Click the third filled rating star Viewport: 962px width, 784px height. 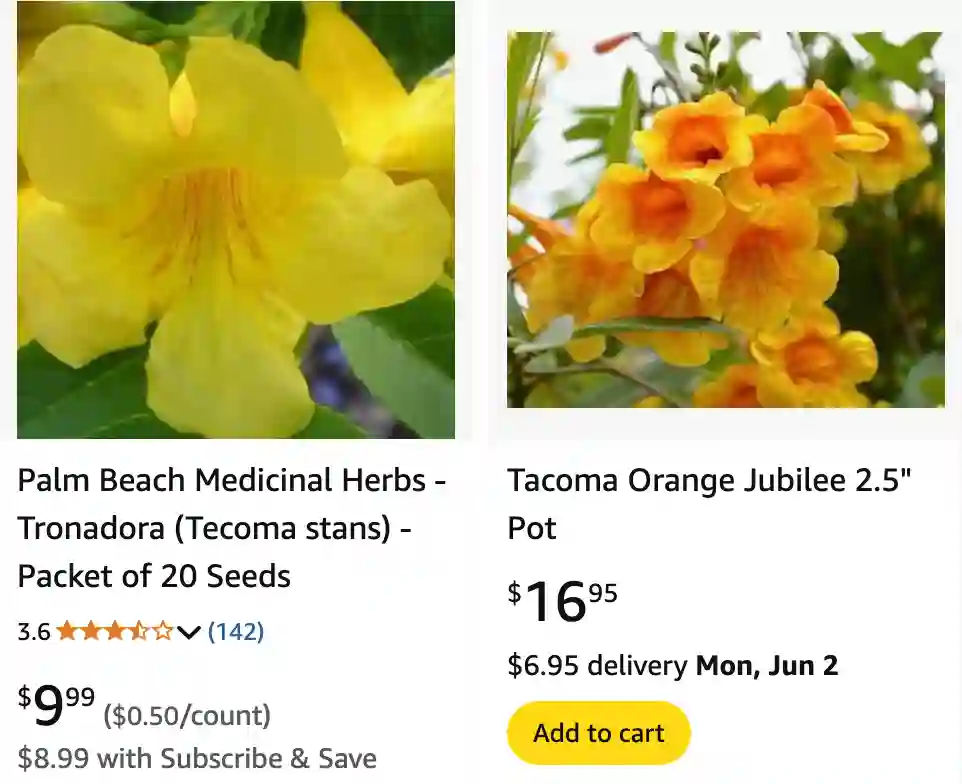pyautogui.click(x=115, y=631)
